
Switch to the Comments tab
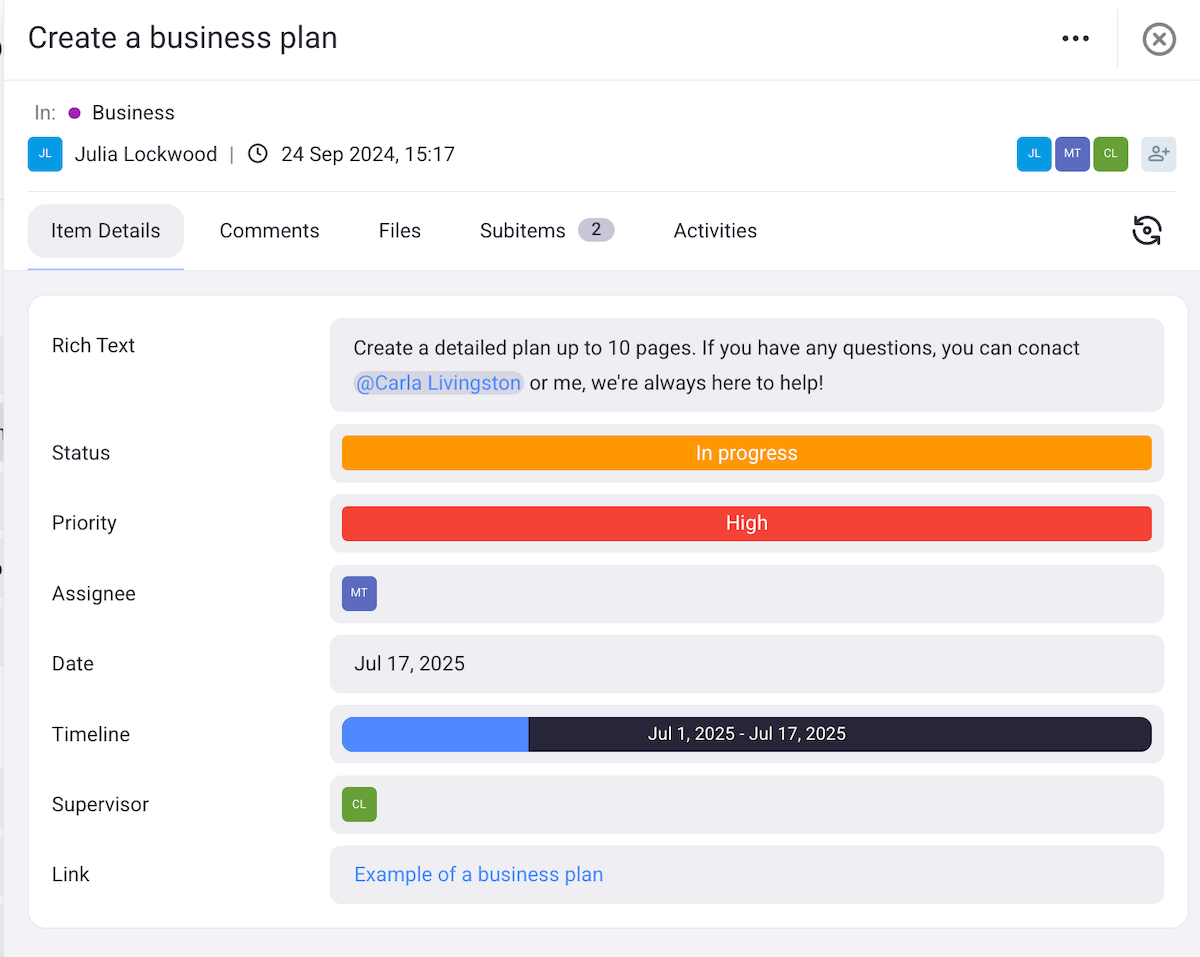(x=269, y=230)
